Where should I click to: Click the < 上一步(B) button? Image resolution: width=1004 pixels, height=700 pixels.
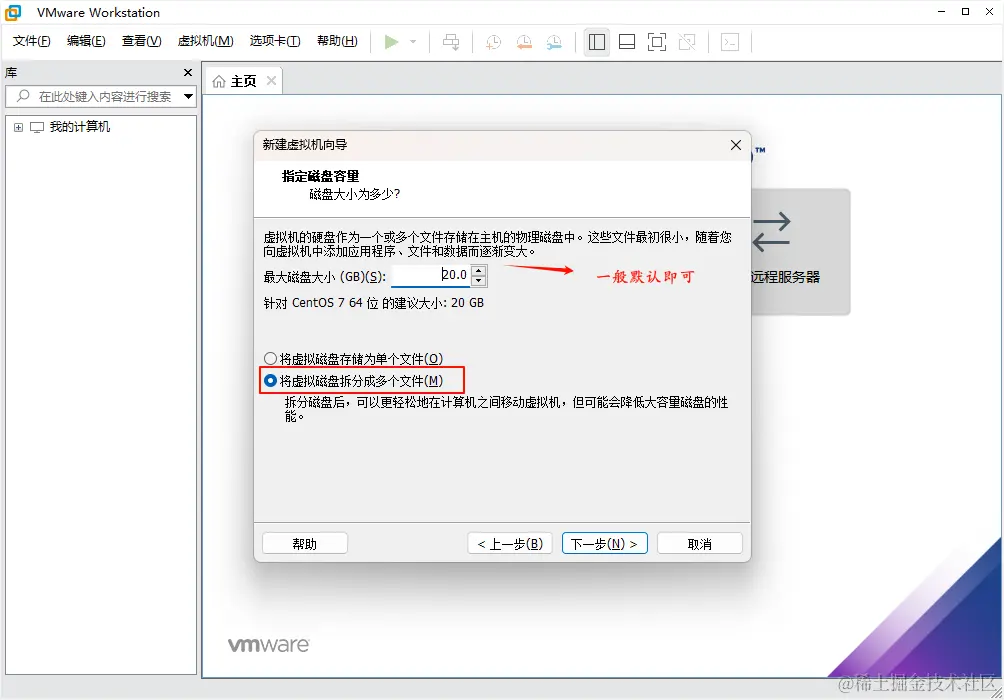point(510,544)
